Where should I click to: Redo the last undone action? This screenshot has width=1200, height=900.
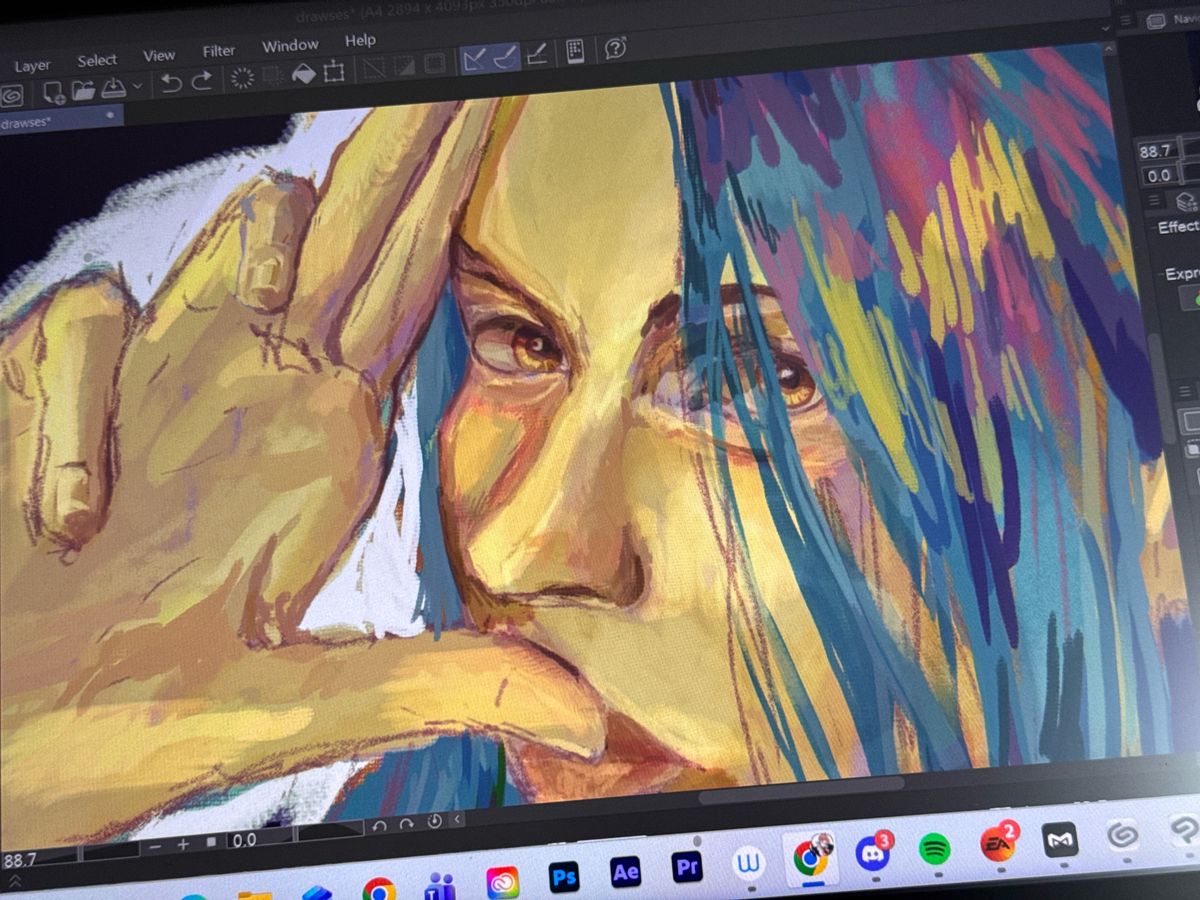point(201,80)
